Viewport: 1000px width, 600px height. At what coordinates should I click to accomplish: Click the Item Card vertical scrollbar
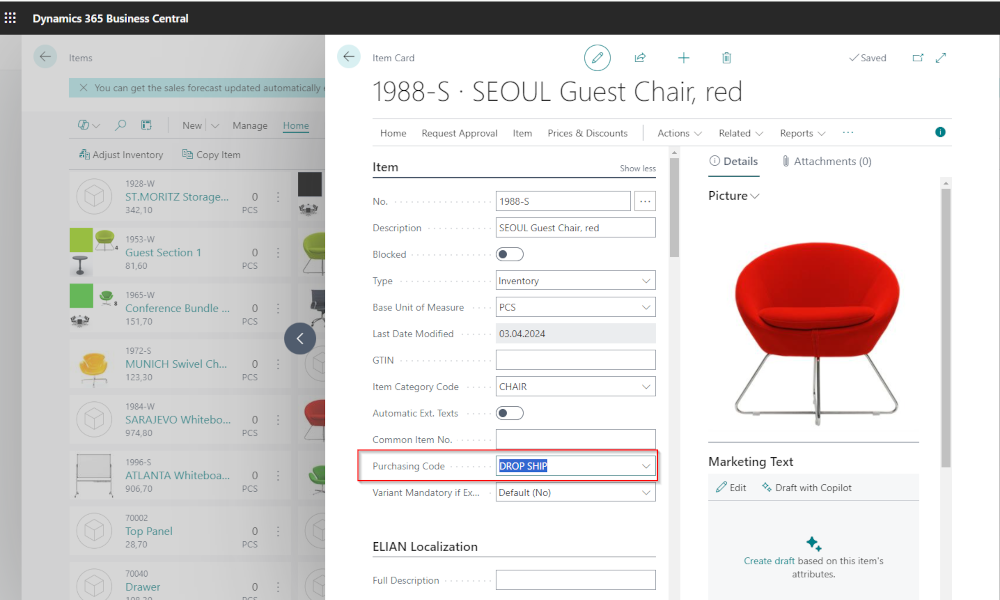pos(674,207)
